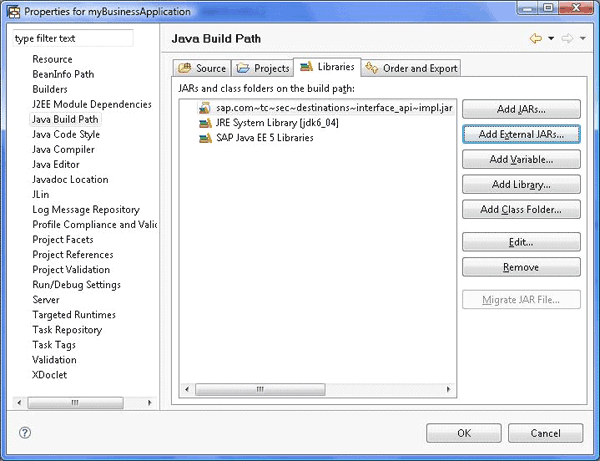Viewport: 600px width, 461px height.
Task: Click the Order and Export tab icon
Action: pyautogui.click(x=371, y=68)
